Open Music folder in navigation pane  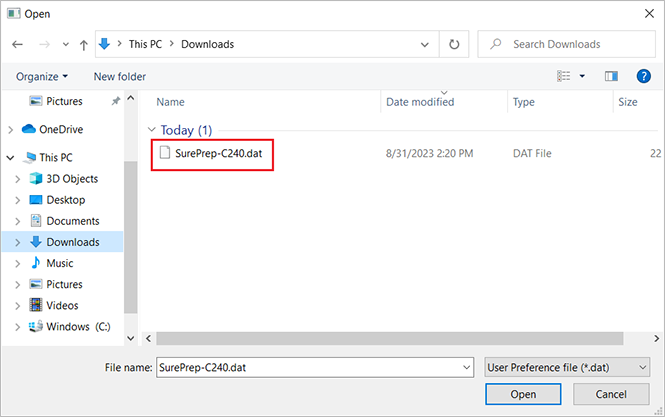pyautogui.click(x=59, y=263)
